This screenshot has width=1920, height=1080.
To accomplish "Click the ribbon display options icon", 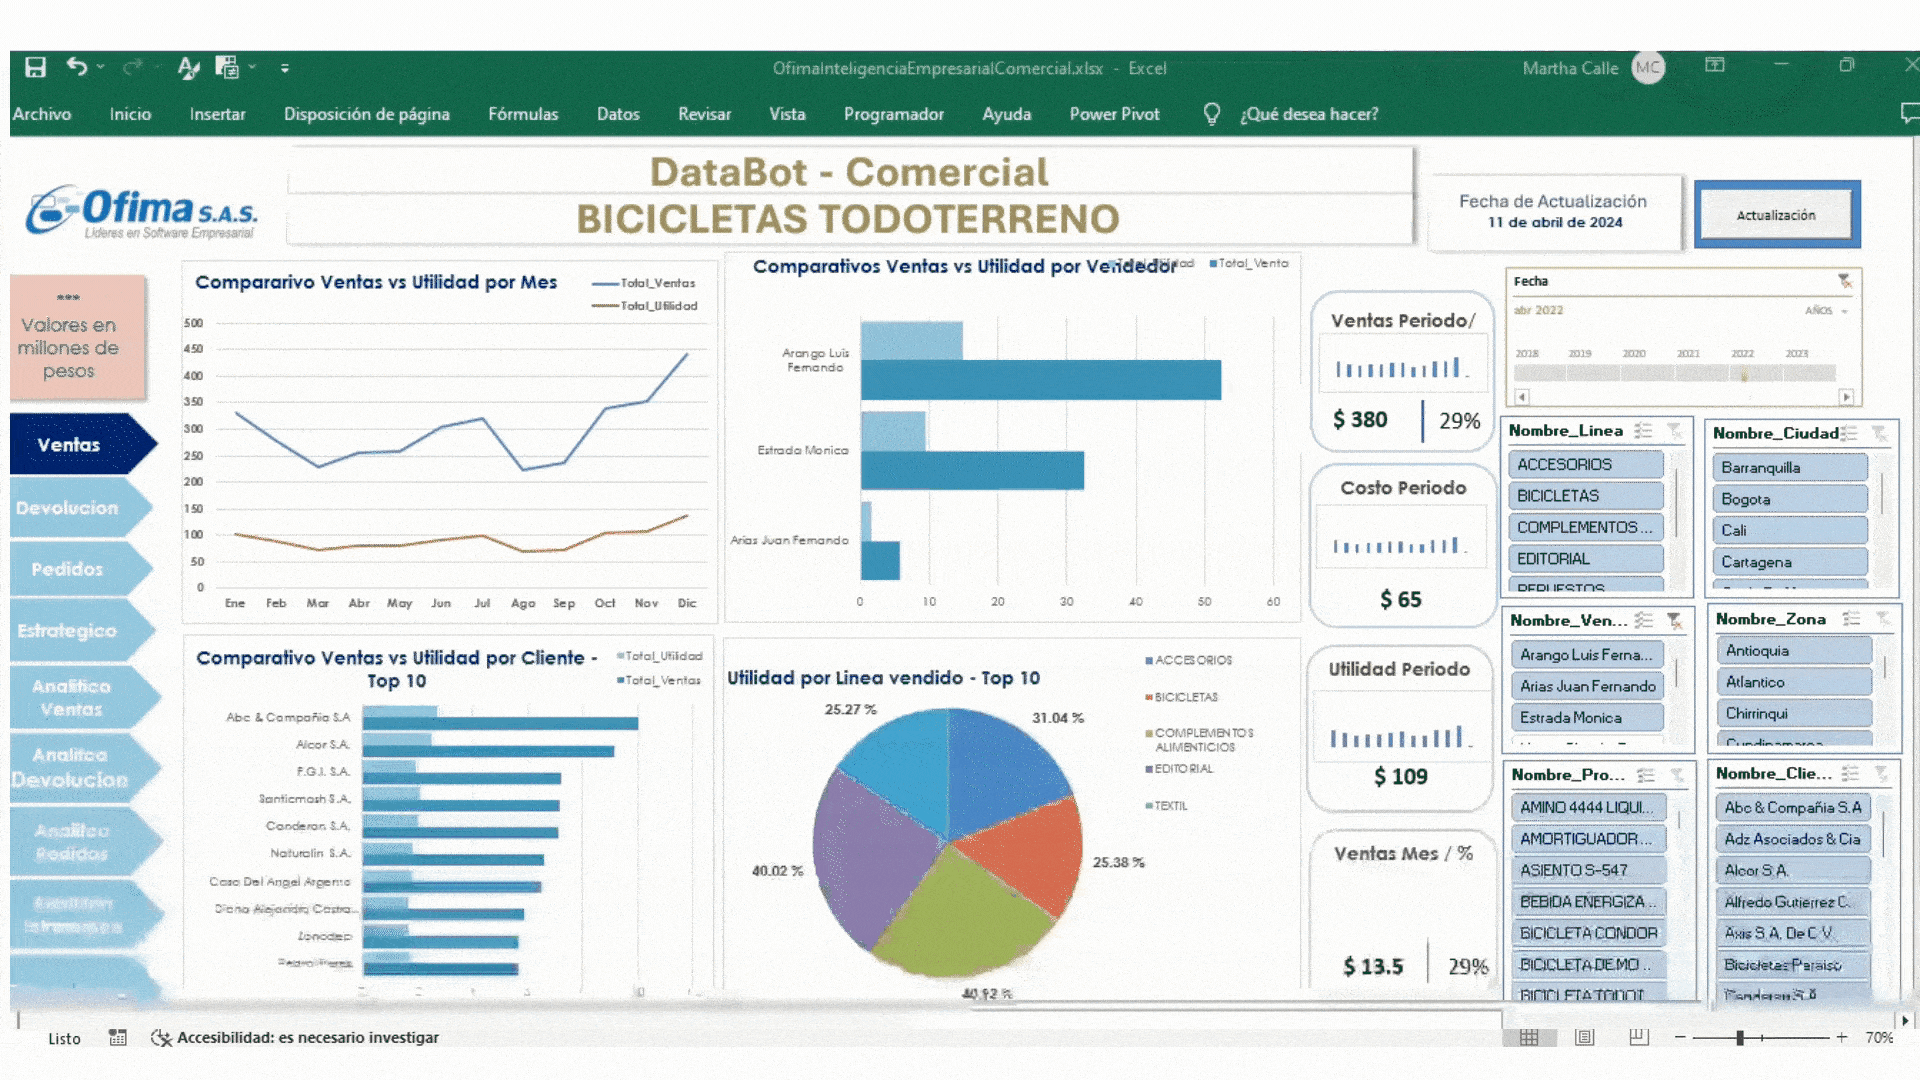I will [x=1715, y=65].
